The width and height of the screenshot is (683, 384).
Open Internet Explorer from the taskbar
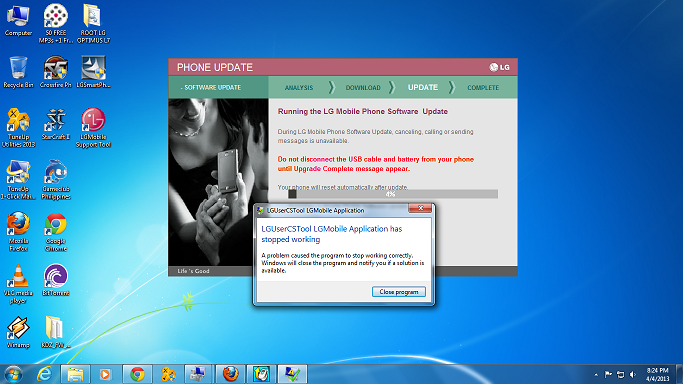click(x=44, y=374)
